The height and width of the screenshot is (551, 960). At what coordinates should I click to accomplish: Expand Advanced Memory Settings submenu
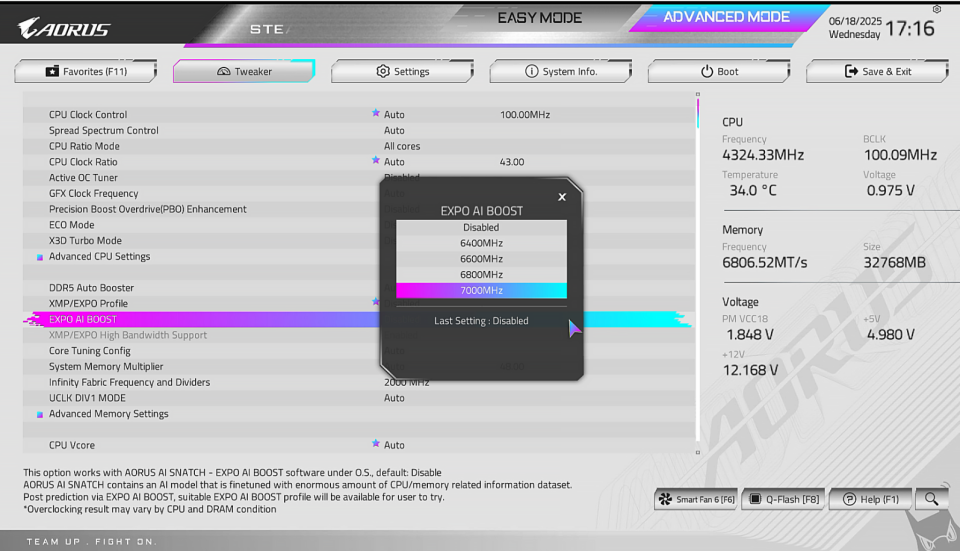click(108, 414)
